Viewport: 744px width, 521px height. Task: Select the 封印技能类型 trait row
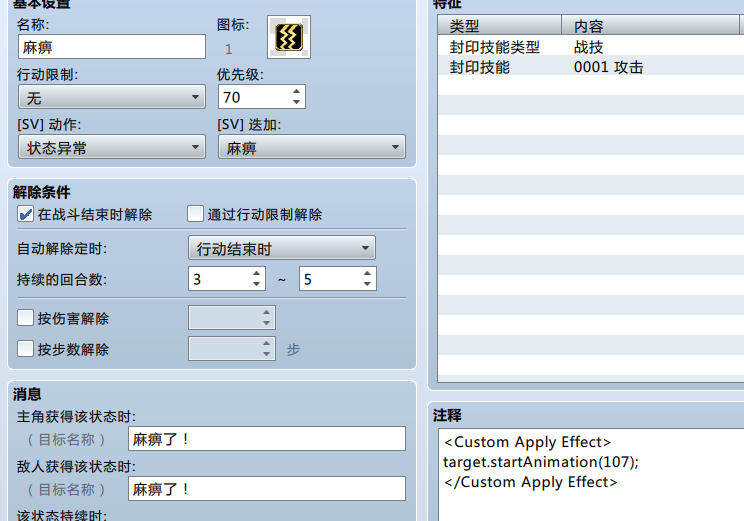coord(591,47)
